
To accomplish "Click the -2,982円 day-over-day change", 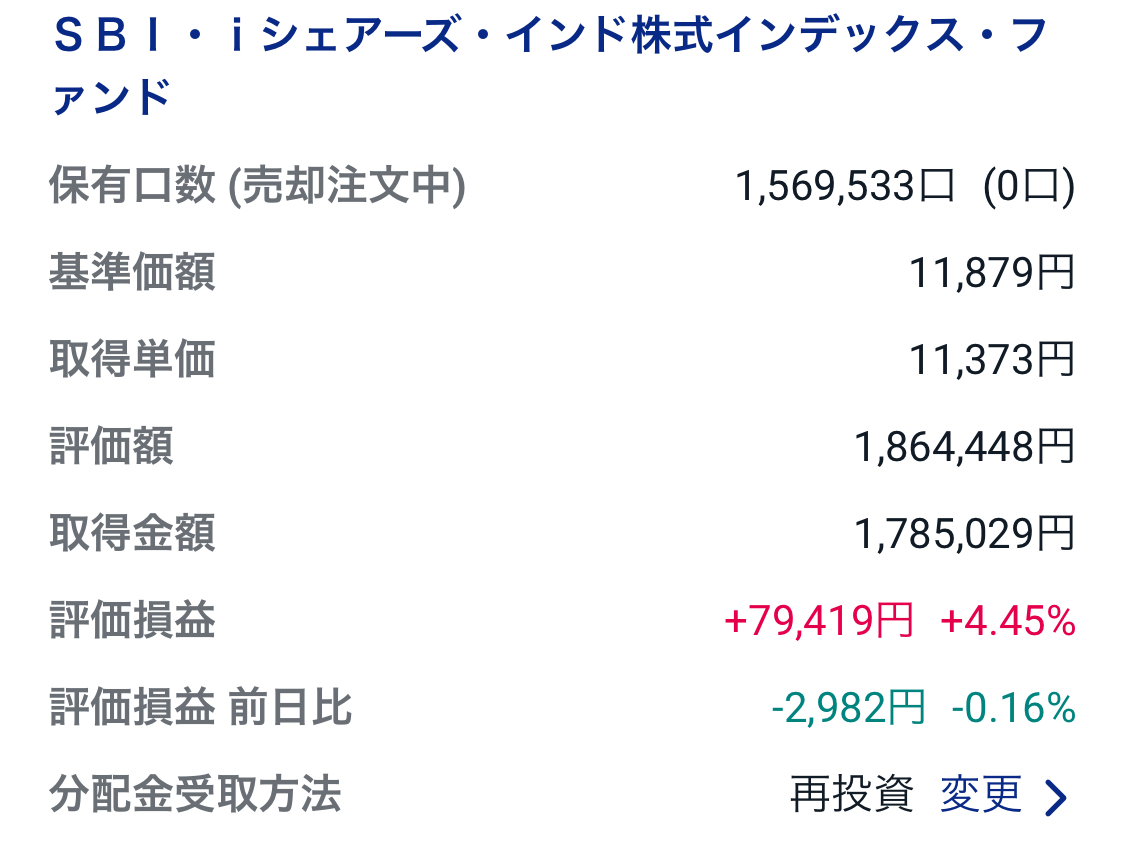I will 848,708.
